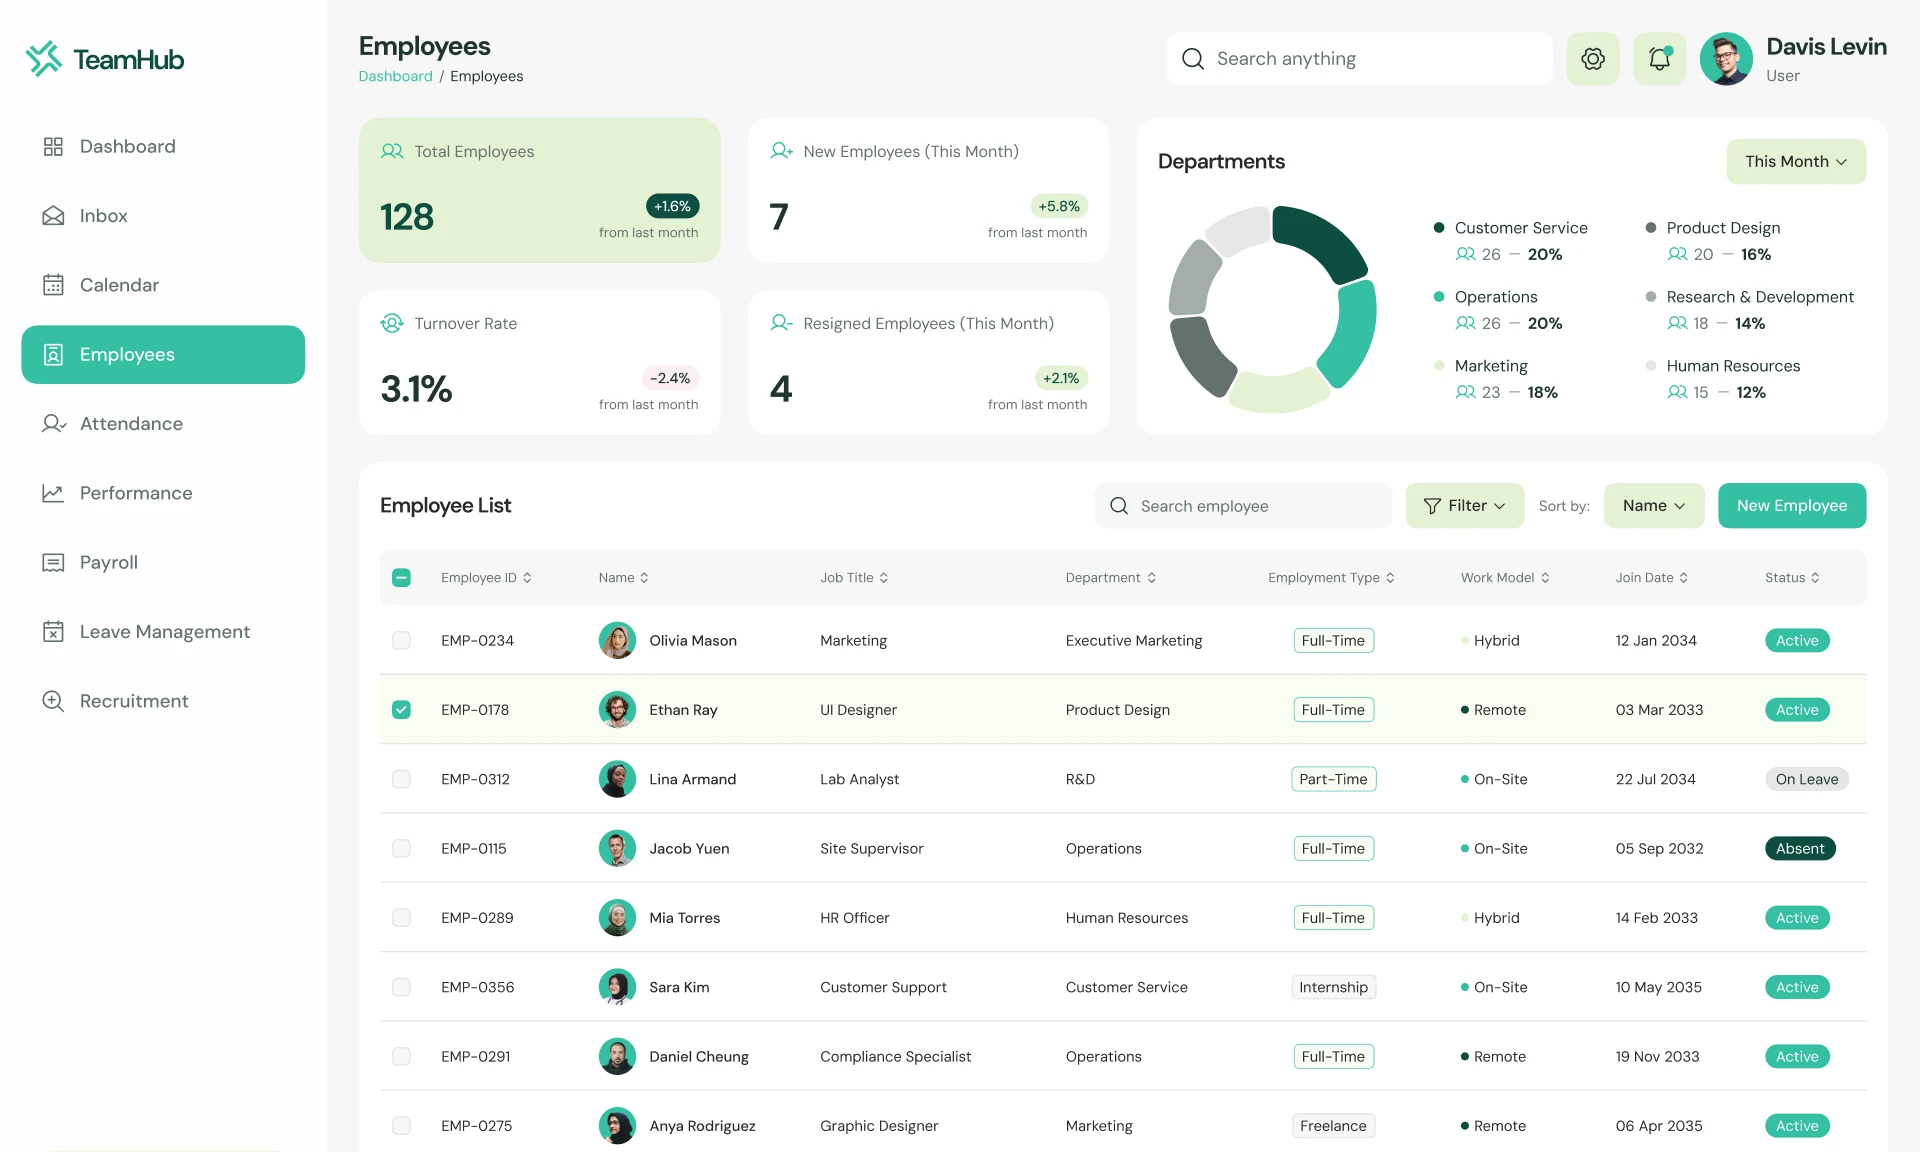Expand the Filter dropdown

[x=1464, y=505]
